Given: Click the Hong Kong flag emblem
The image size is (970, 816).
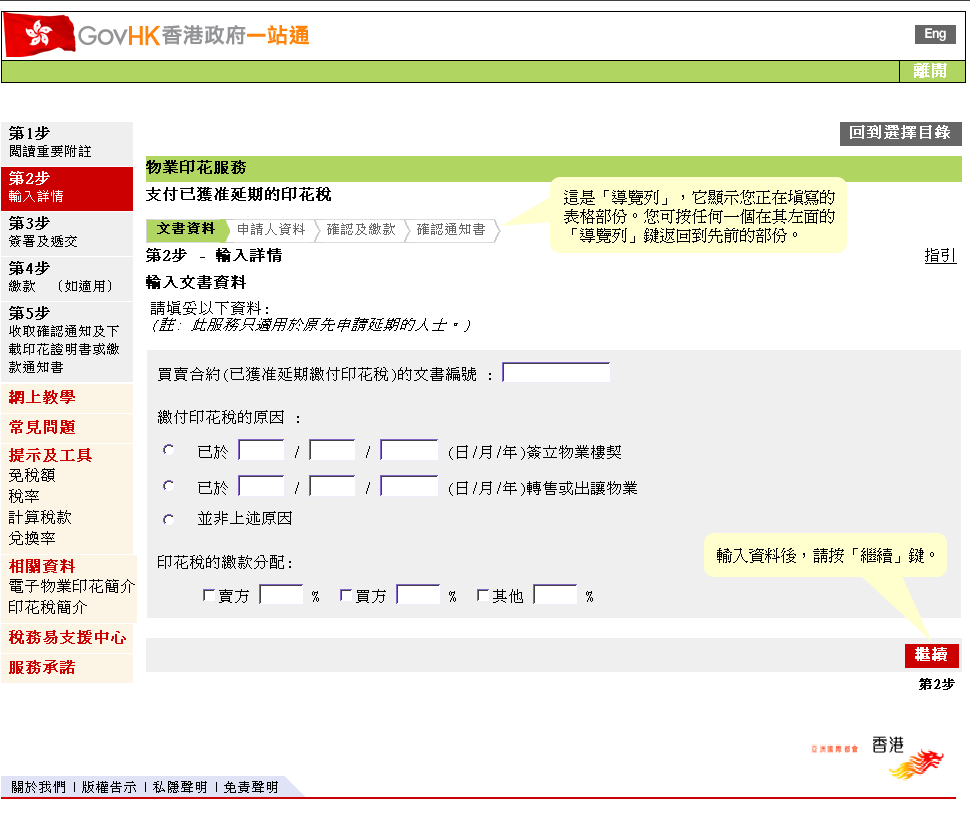Looking at the screenshot, I should pyautogui.click(x=38, y=33).
